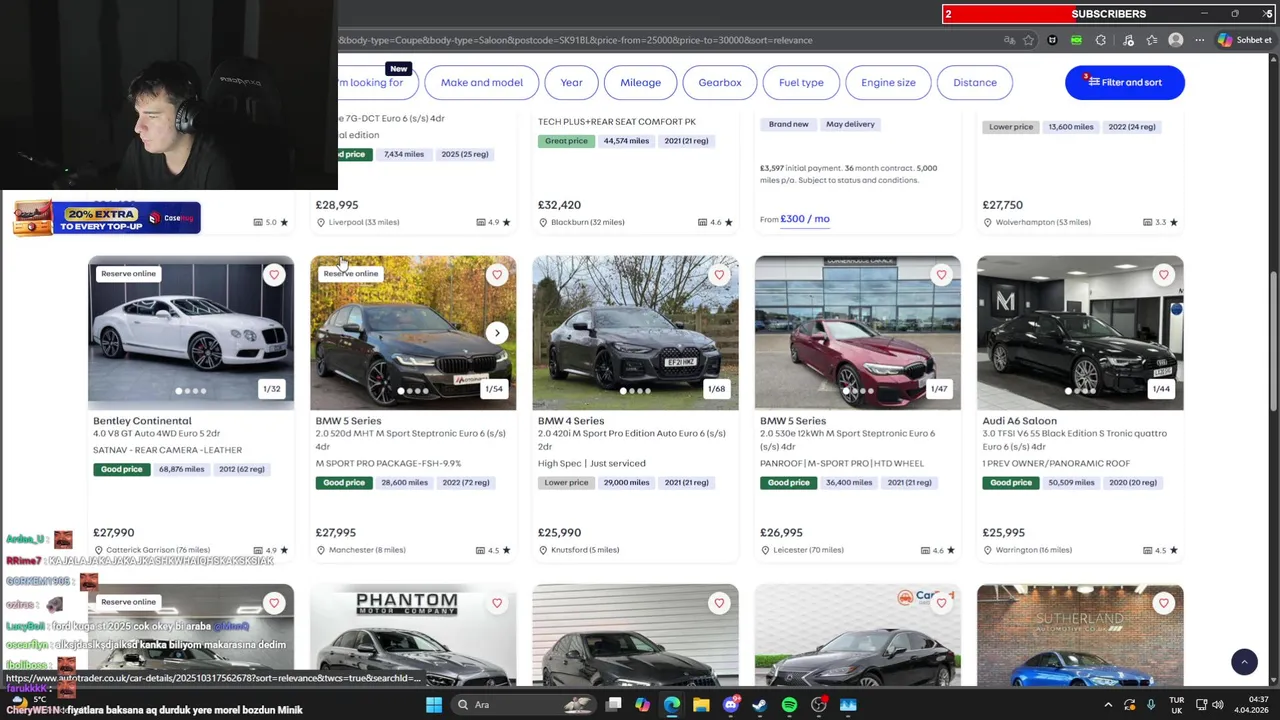
Task: Favourite the Audi A6 Saloon listing
Action: pyautogui.click(x=1163, y=275)
